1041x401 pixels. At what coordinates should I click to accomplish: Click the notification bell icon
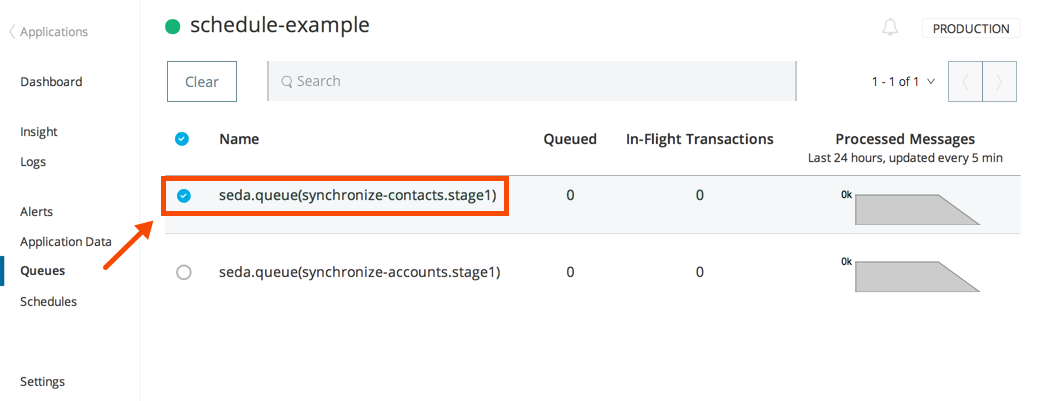pyautogui.click(x=890, y=28)
